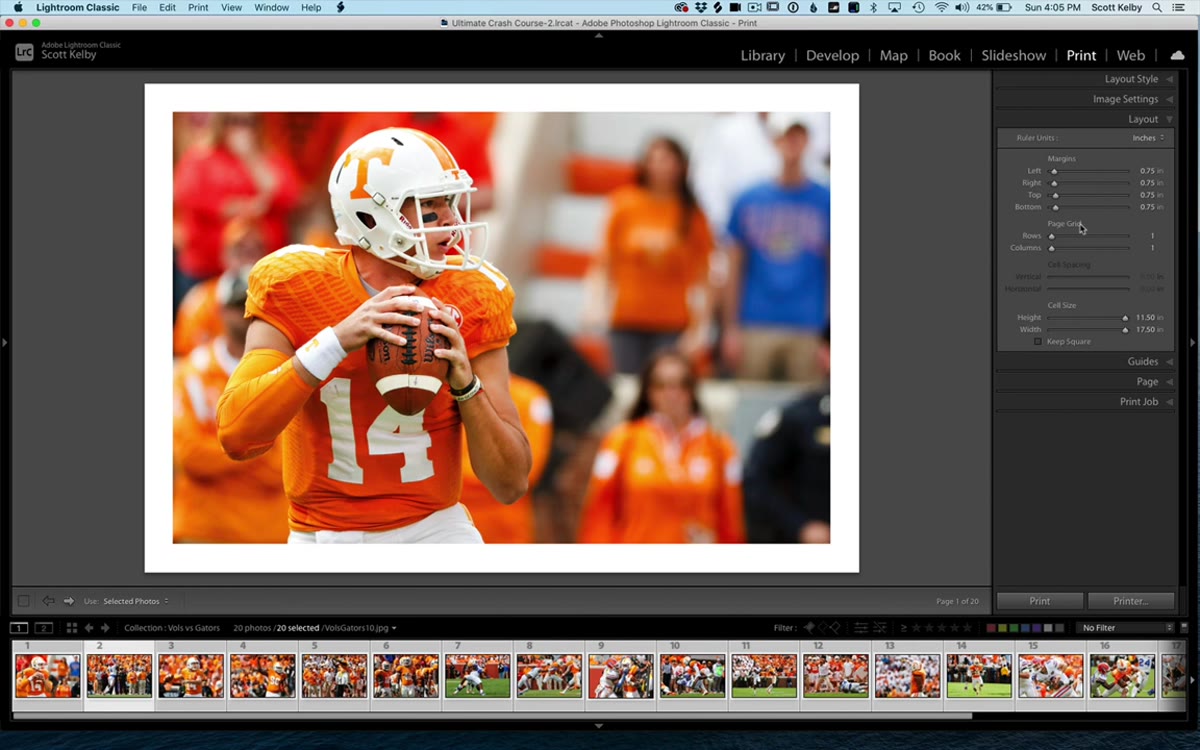1200x750 pixels.
Task: Switch to the Library module
Action: coord(763,55)
